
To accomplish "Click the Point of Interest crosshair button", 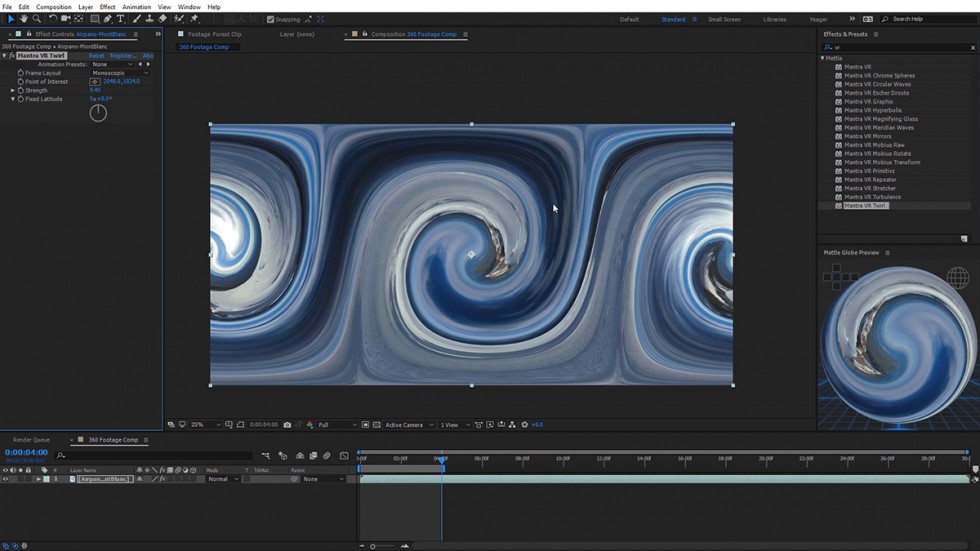I will [x=95, y=82].
